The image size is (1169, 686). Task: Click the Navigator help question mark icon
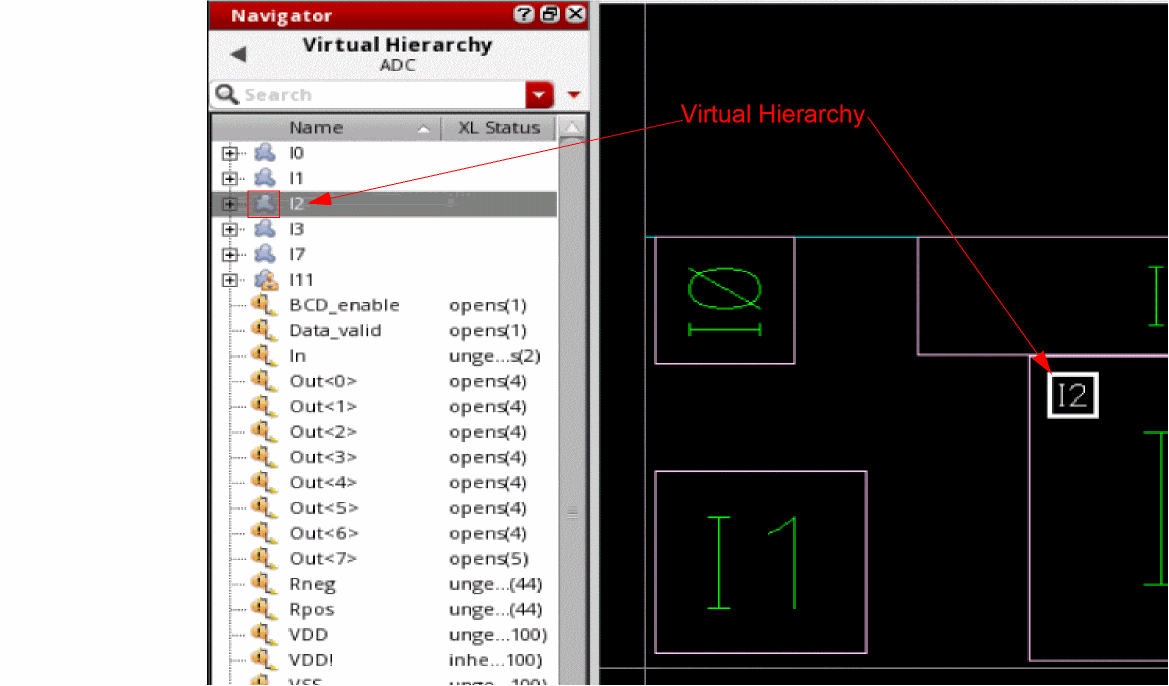point(524,14)
